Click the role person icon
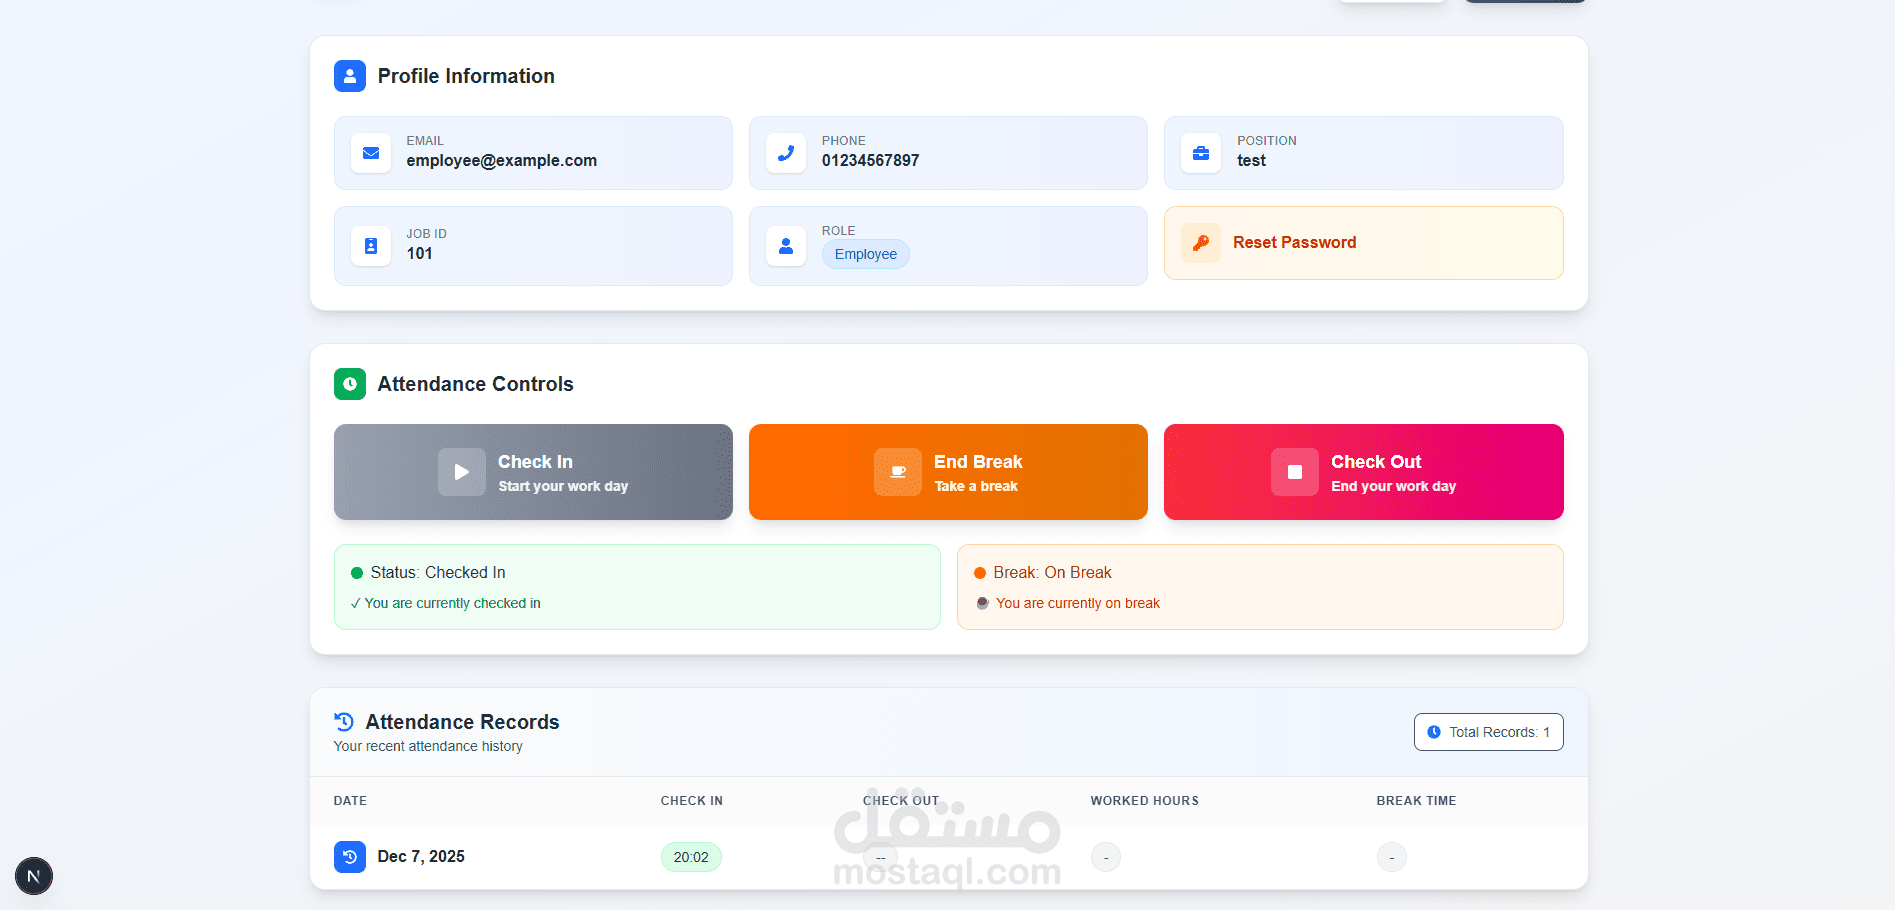 786,246
